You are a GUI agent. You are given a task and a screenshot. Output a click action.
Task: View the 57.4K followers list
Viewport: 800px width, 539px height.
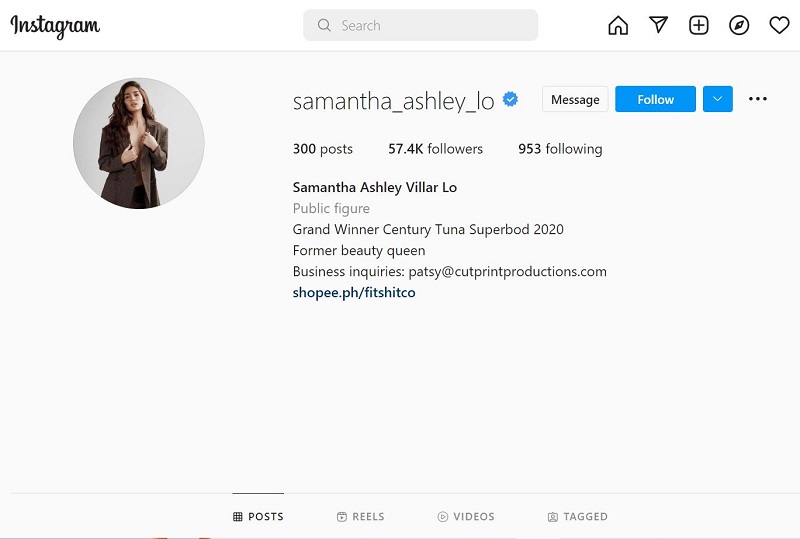pyautogui.click(x=435, y=149)
